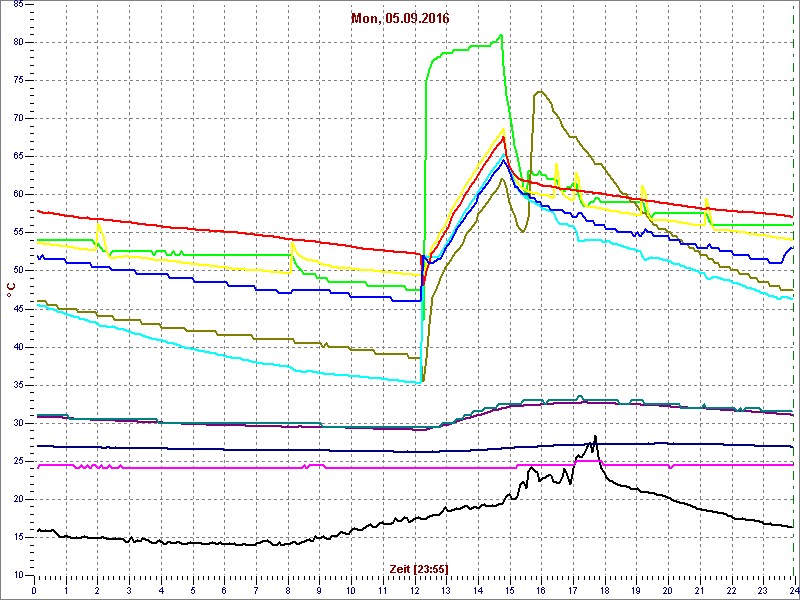Pick hour 18 label on the time axis

click(604, 589)
